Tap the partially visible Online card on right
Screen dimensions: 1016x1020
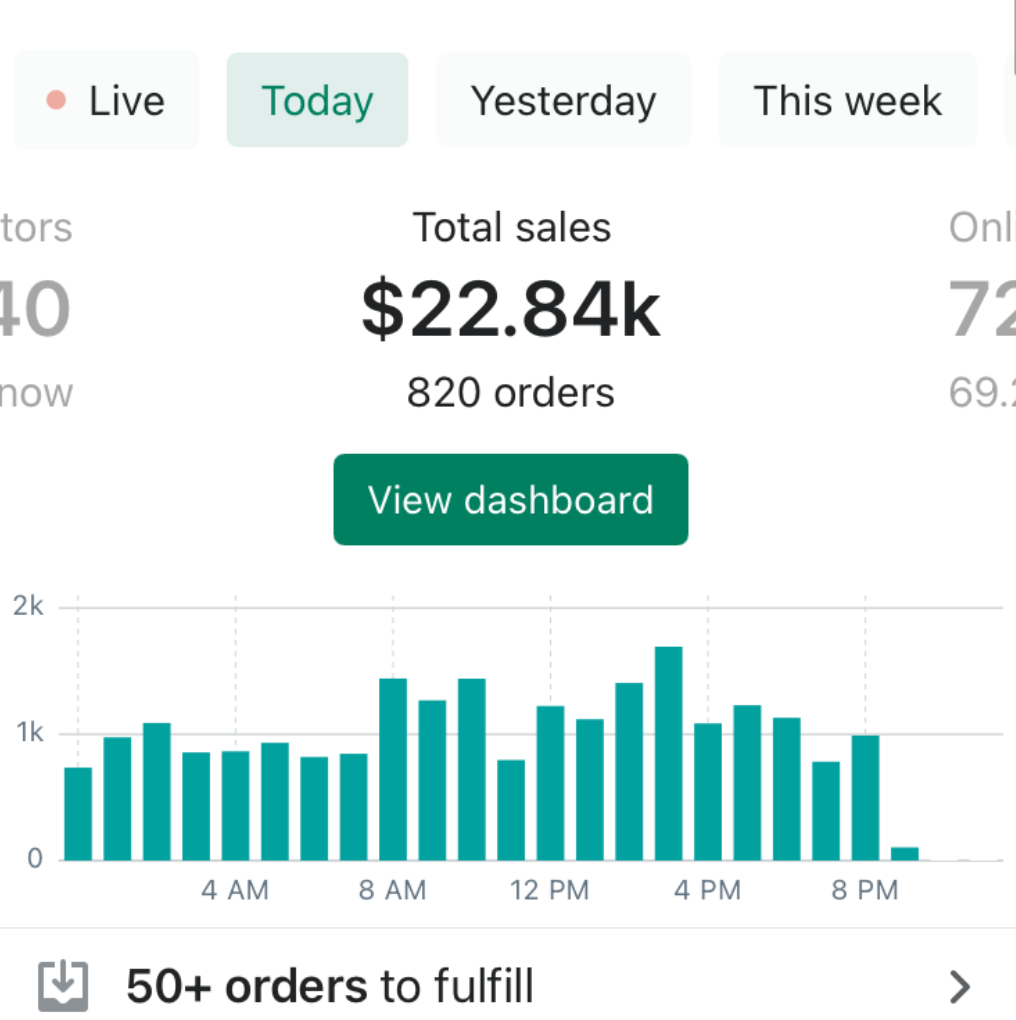point(982,310)
